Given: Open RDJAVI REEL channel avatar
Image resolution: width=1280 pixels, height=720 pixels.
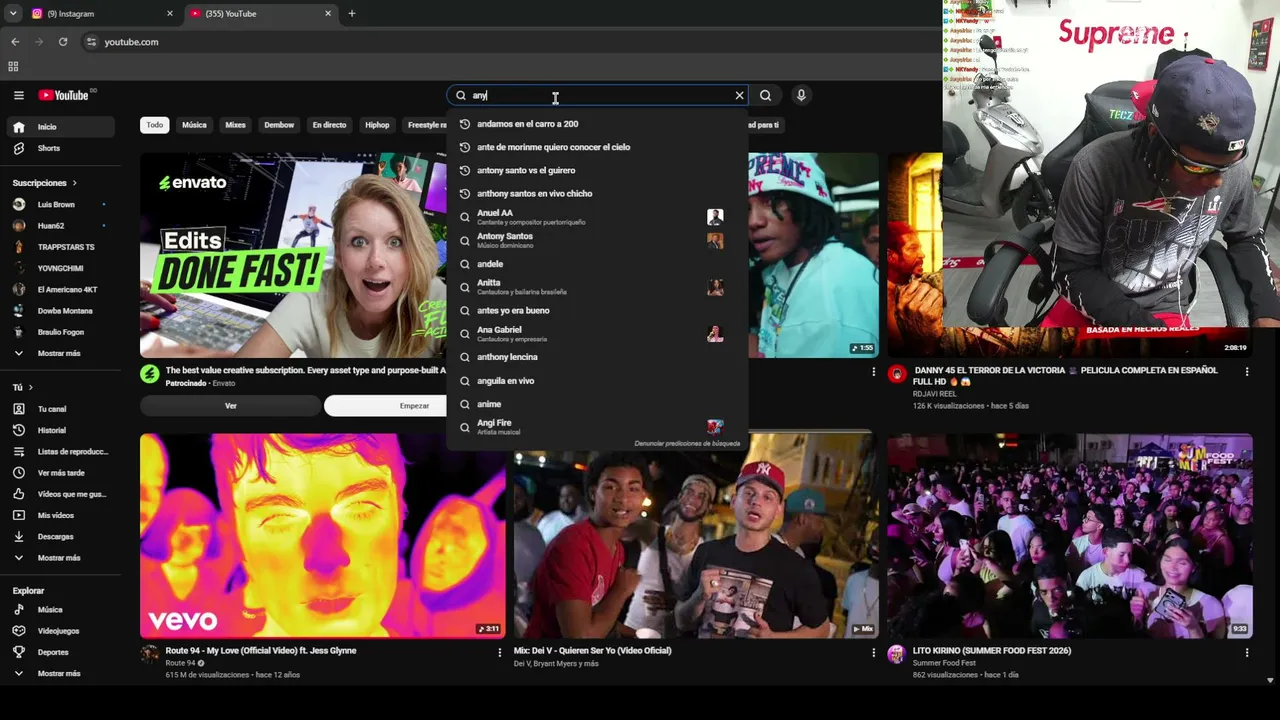Looking at the screenshot, I should click(x=897, y=374).
